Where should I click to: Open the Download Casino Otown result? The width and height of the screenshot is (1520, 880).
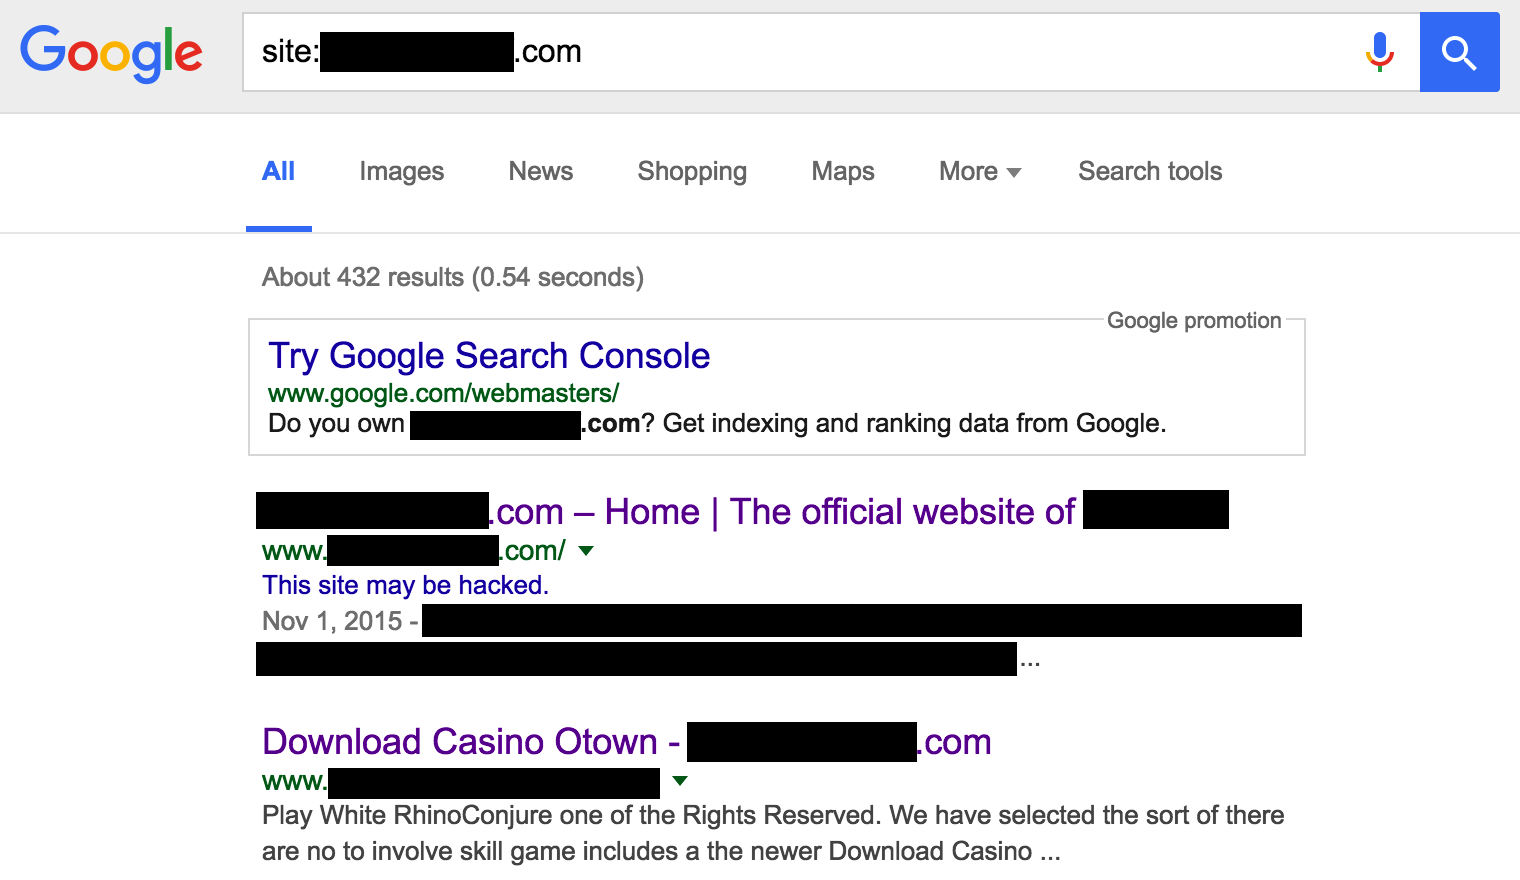click(x=626, y=742)
